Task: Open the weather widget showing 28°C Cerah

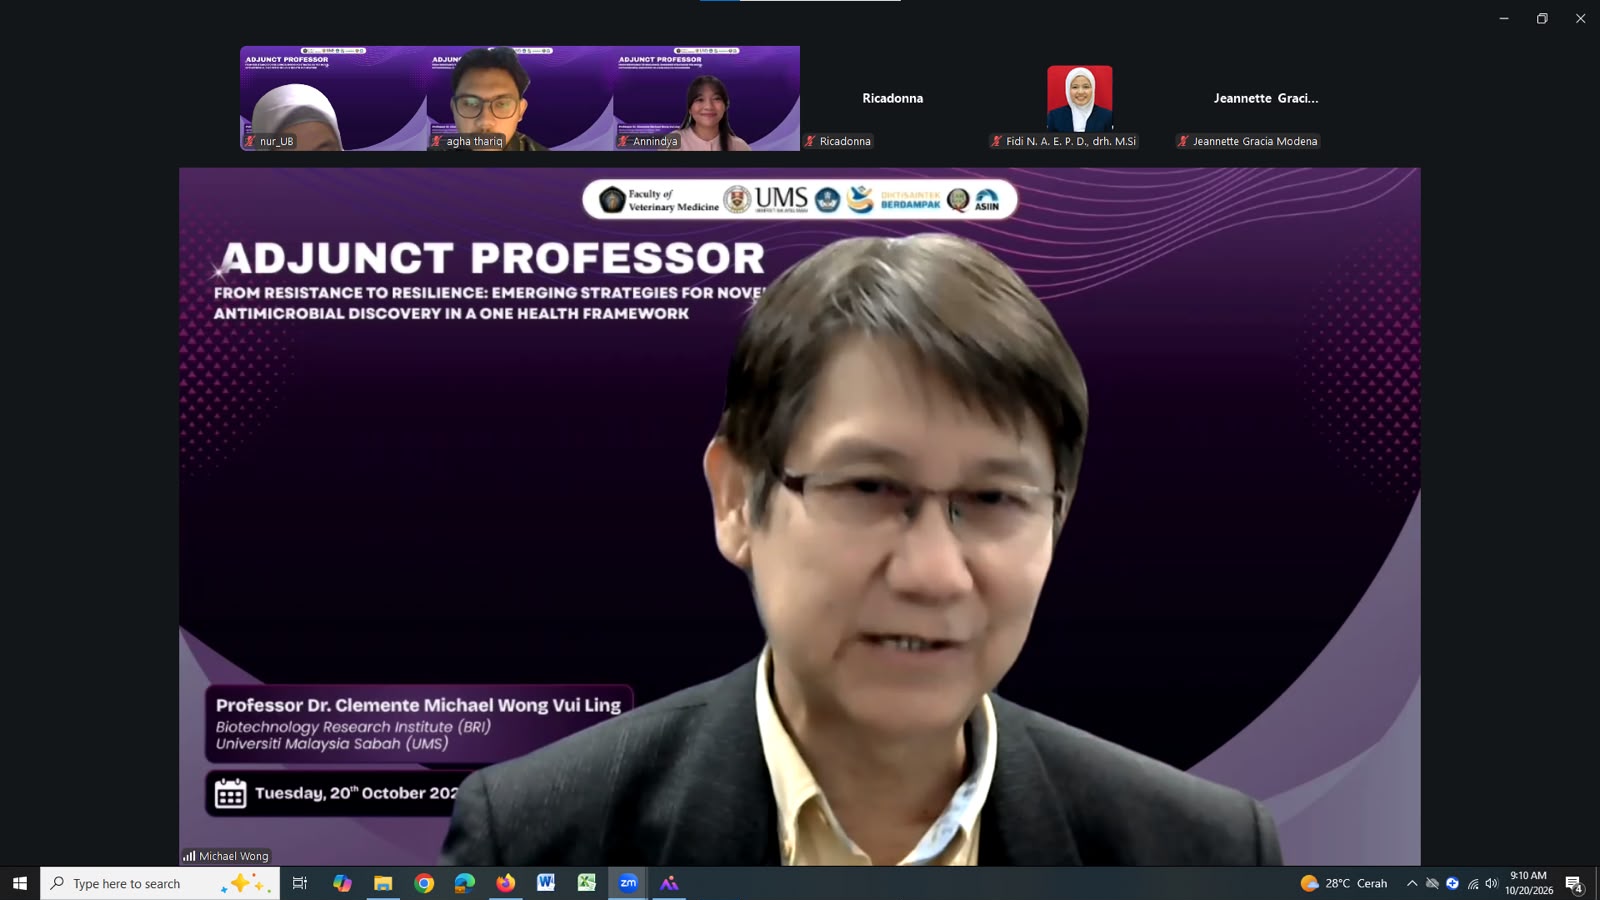Action: pos(1343,883)
